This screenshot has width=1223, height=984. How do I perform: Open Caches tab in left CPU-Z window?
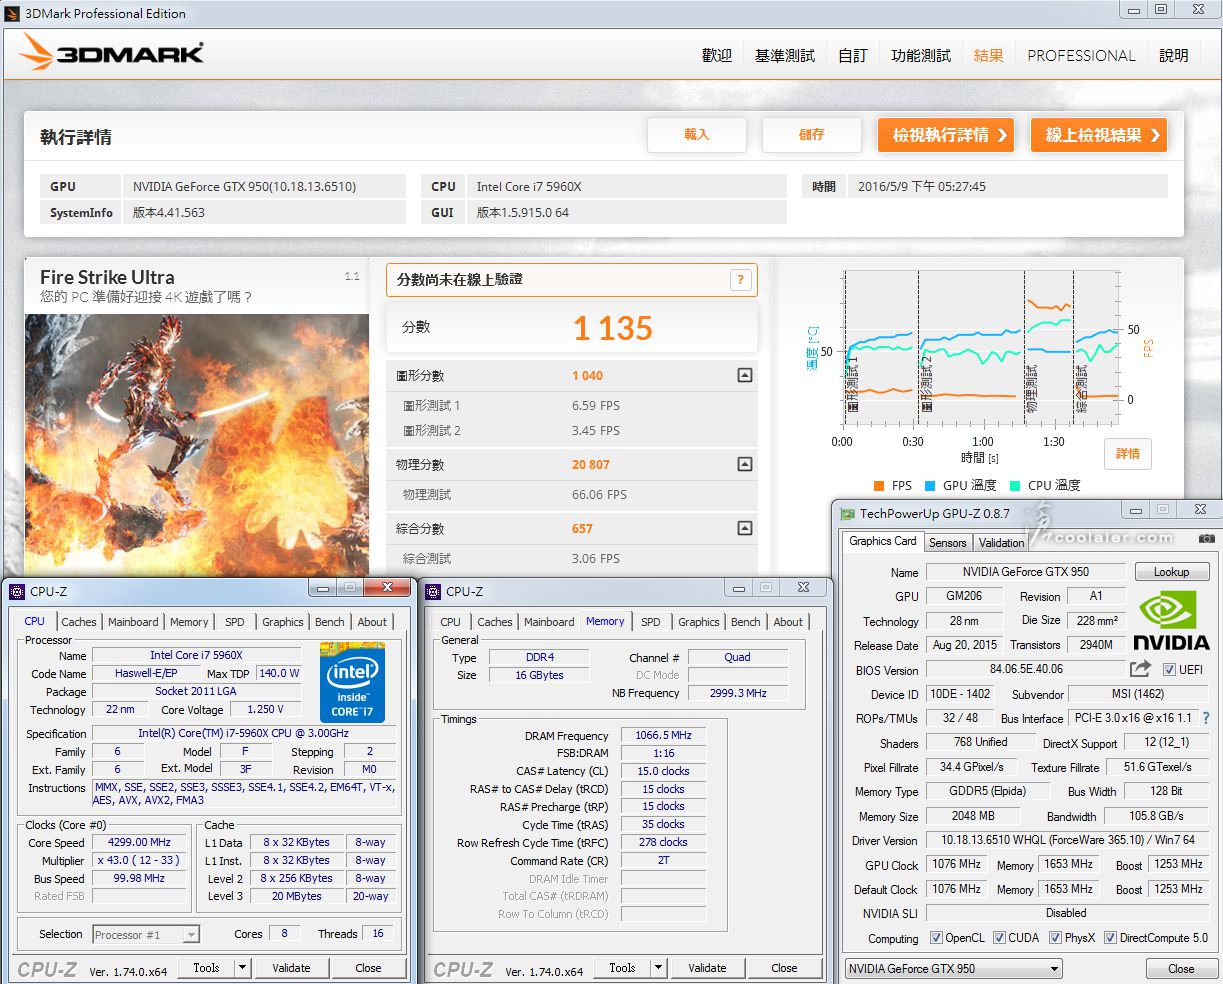tap(79, 622)
